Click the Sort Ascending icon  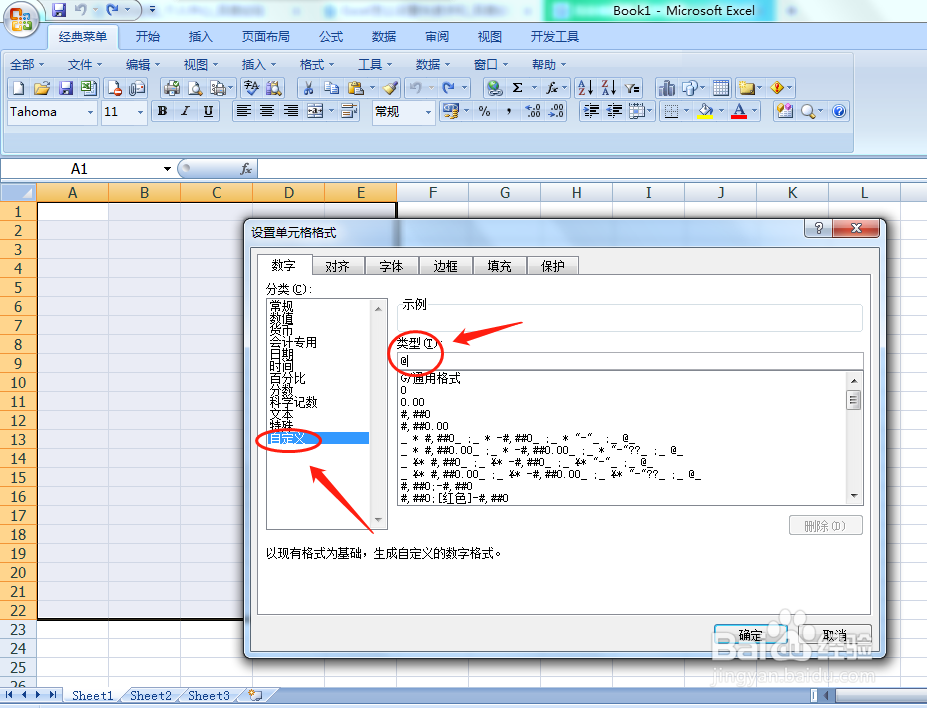point(583,88)
